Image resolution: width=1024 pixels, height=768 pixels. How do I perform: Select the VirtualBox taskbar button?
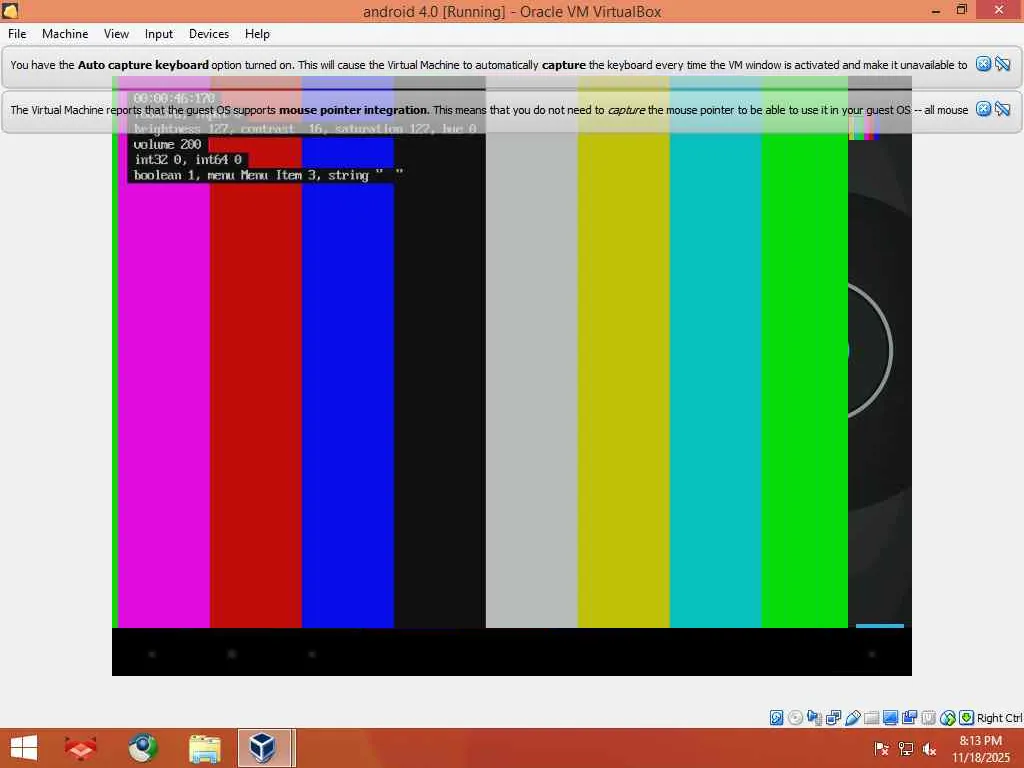point(266,748)
